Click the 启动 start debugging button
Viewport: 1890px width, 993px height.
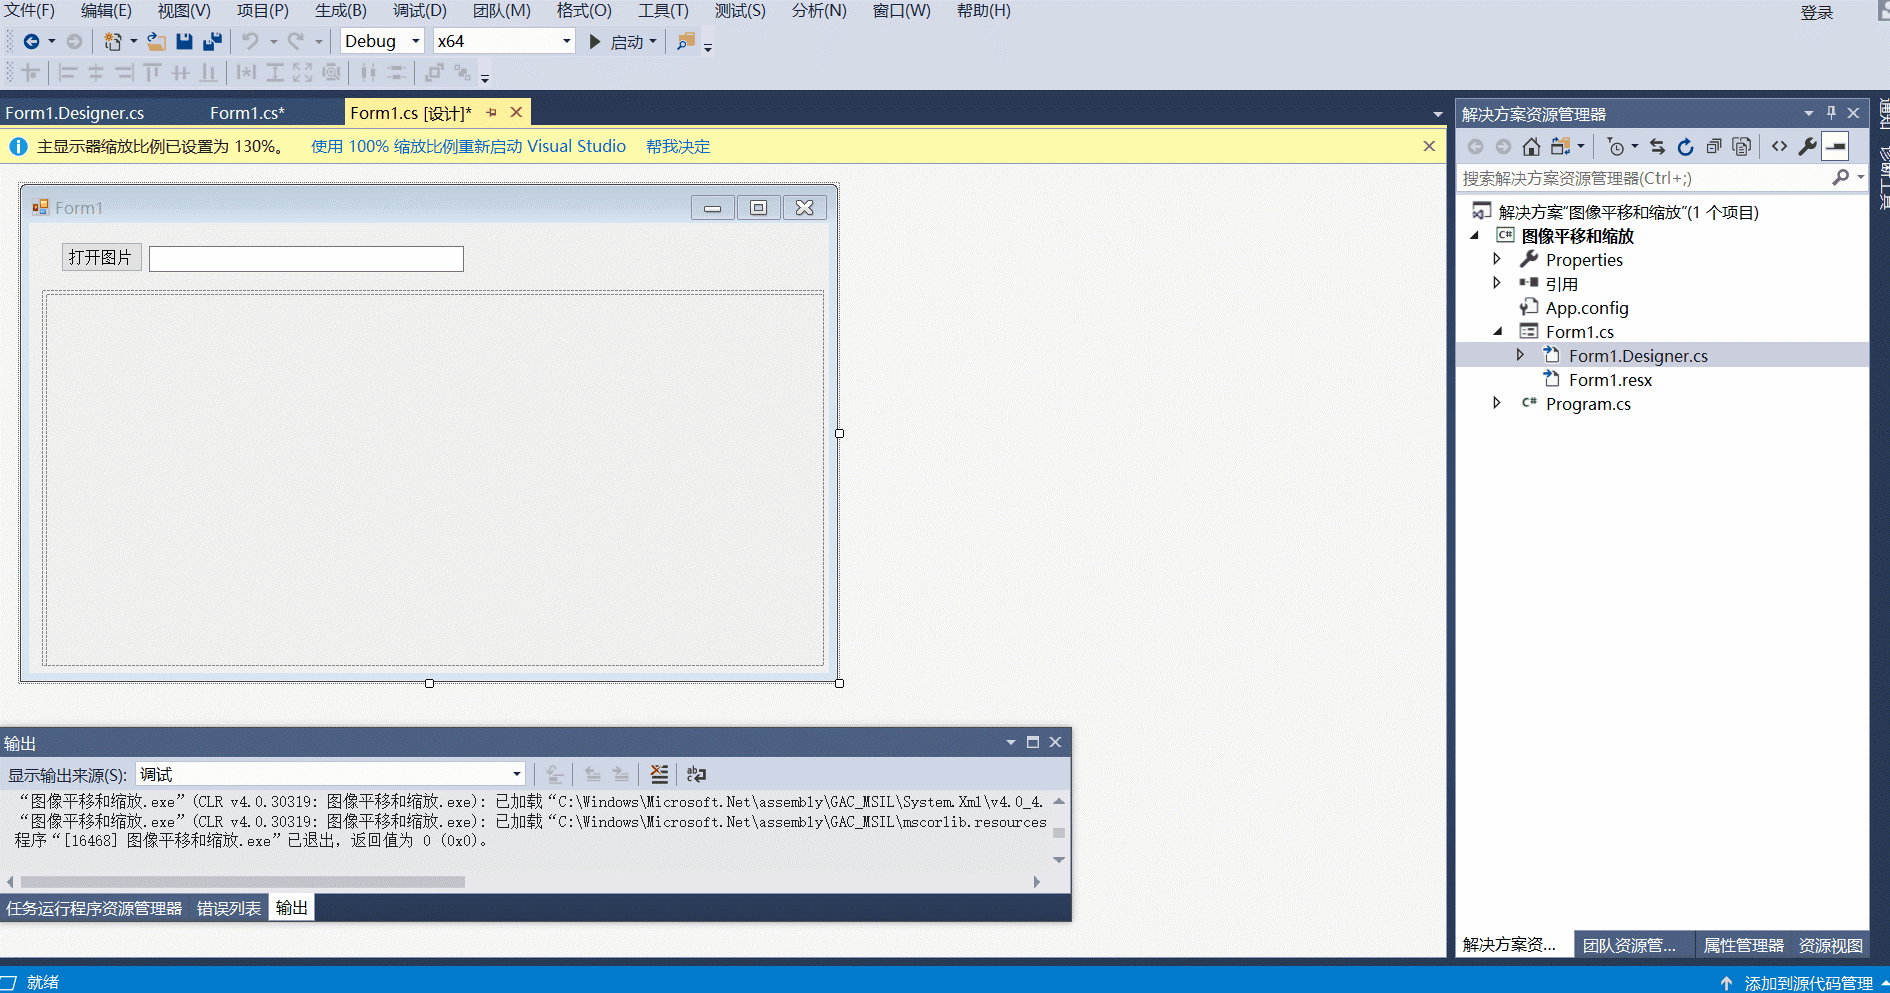point(616,41)
